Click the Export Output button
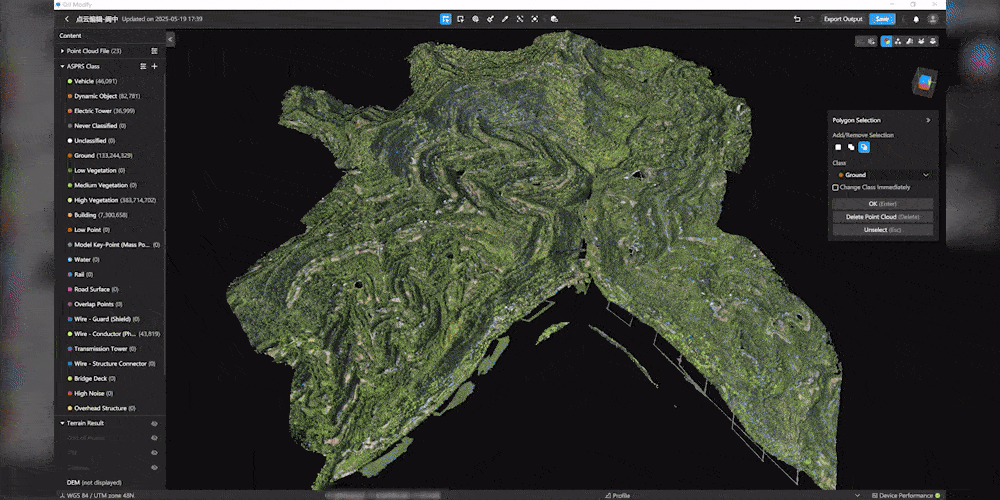The height and width of the screenshot is (500, 1000). 842,19
